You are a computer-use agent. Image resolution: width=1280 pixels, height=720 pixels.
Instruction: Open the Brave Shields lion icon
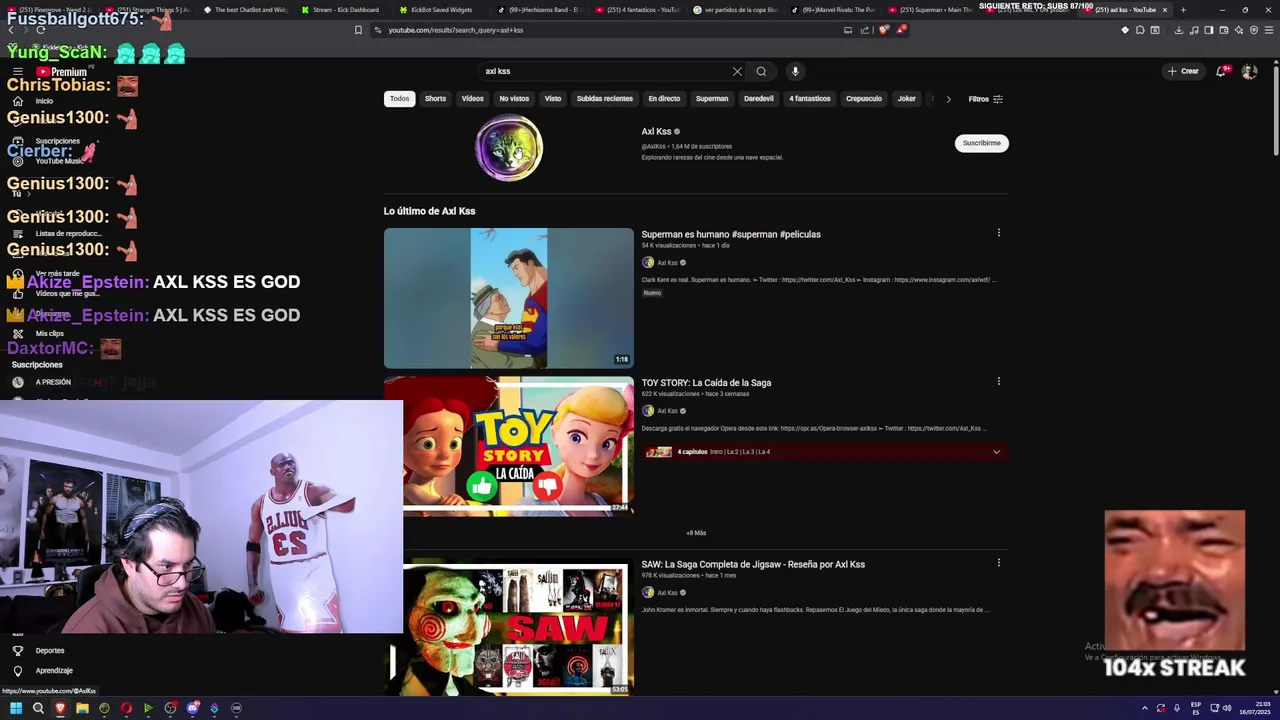click(x=883, y=30)
